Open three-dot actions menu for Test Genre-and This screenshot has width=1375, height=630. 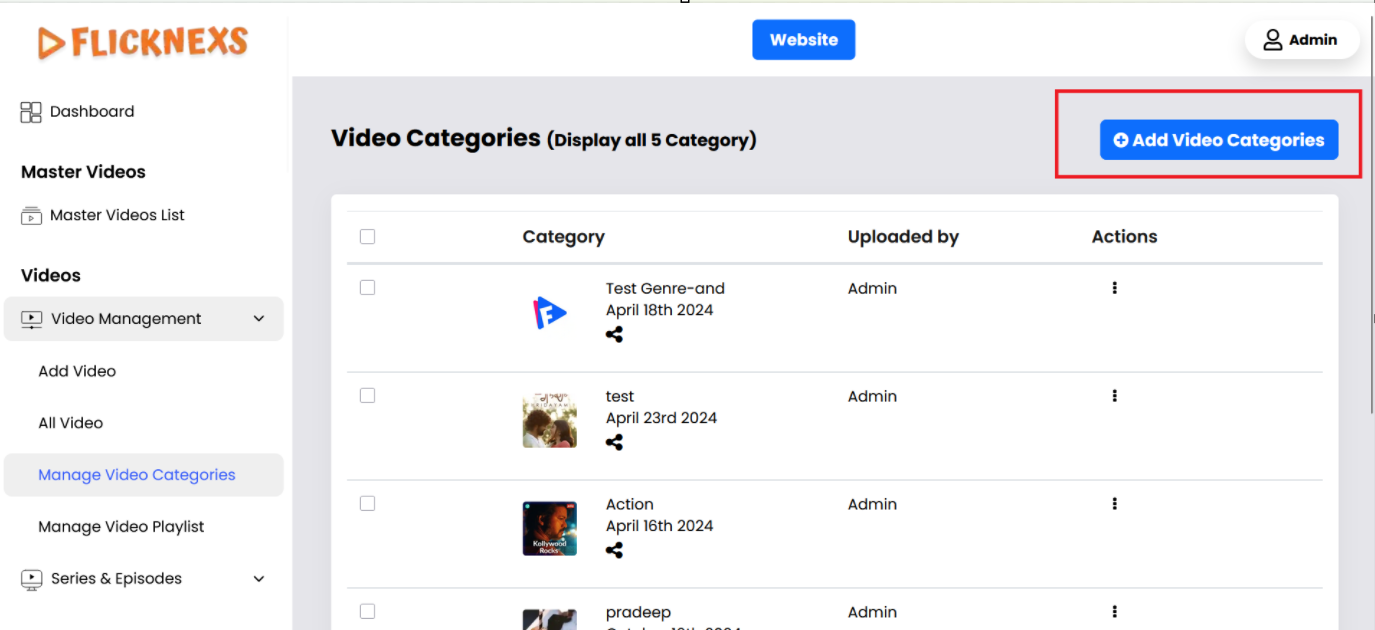pyautogui.click(x=1114, y=288)
